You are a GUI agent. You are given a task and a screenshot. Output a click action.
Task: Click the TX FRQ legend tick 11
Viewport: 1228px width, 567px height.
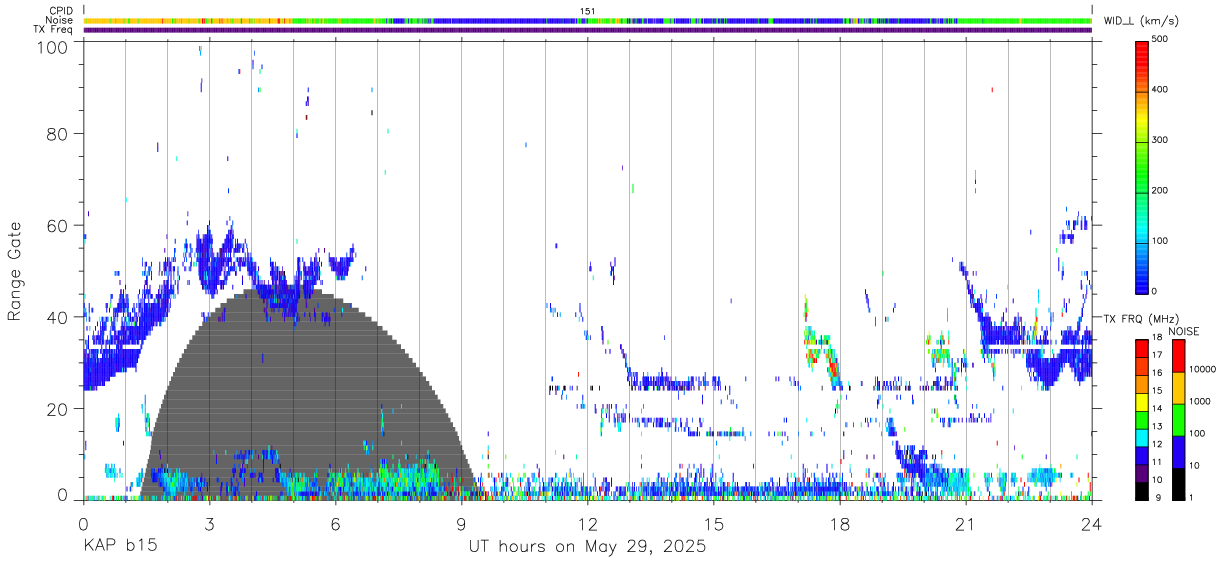click(1157, 462)
